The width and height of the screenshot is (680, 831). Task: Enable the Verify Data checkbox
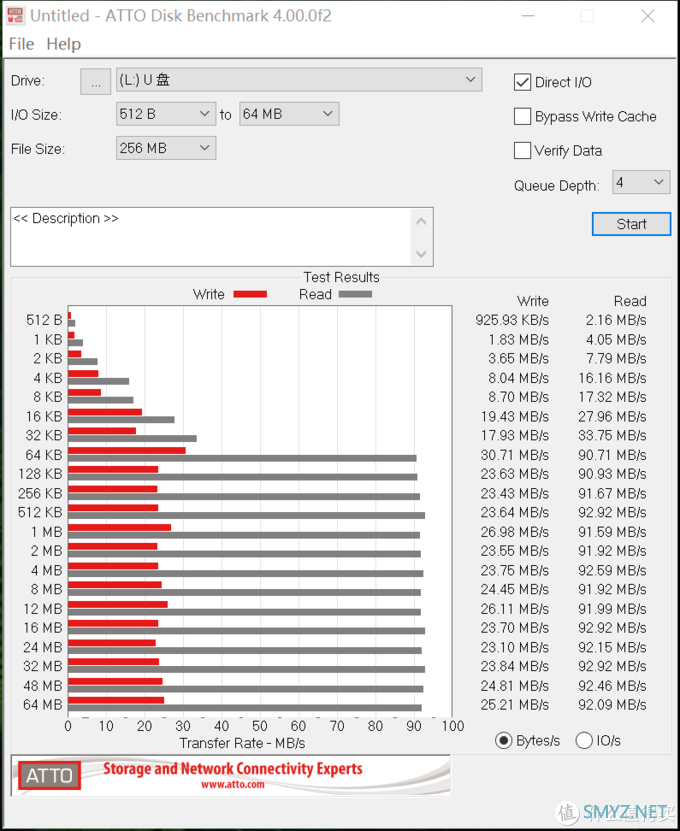click(522, 151)
